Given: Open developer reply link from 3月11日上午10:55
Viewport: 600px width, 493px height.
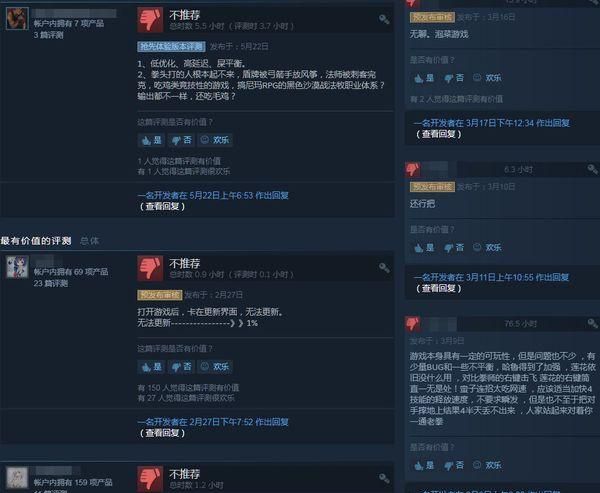Looking at the screenshot, I should coord(491,277).
